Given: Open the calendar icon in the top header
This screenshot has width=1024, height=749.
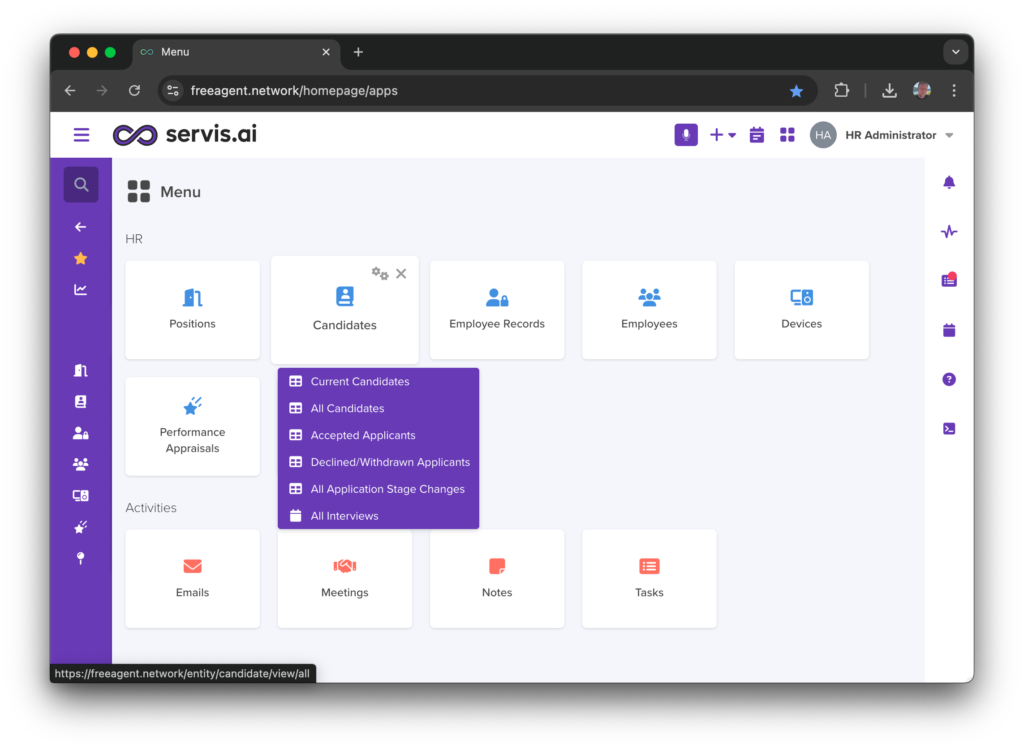Looking at the screenshot, I should tap(756, 135).
